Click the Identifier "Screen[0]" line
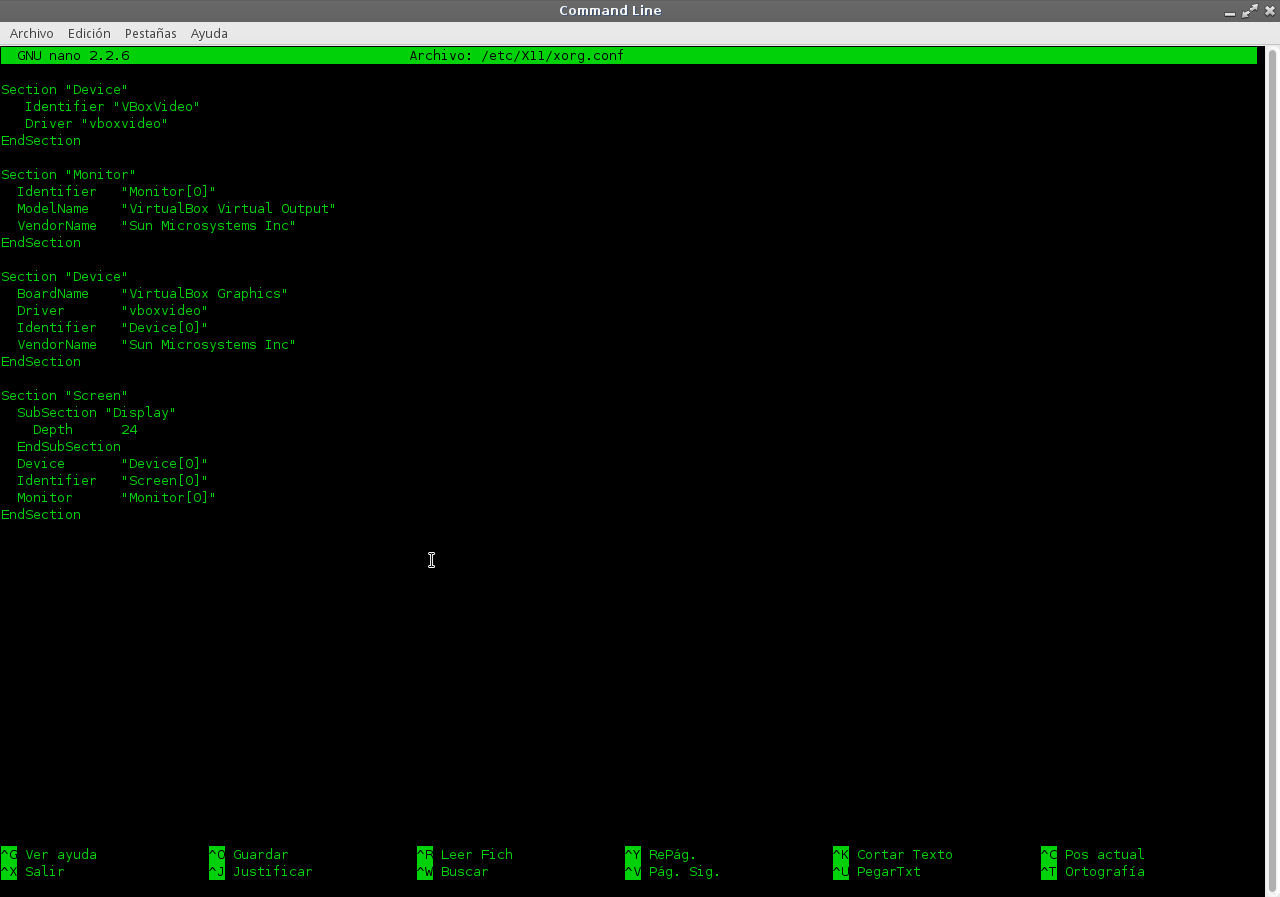This screenshot has height=897, width=1280. [113, 480]
